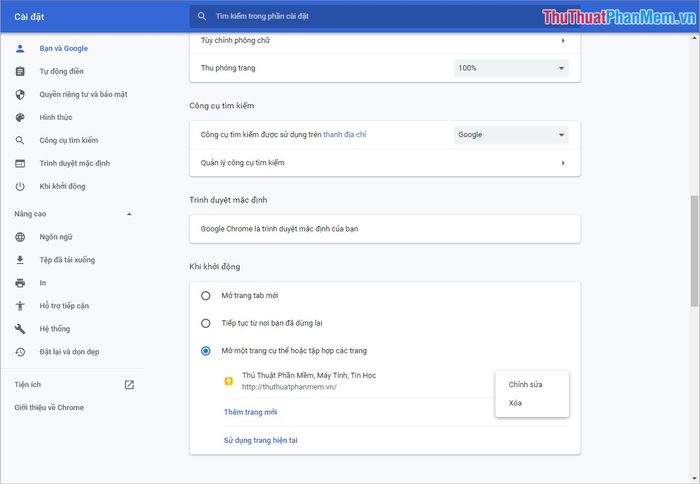The image size is (700, 484).
Task: Open the Thu phóng trang 100% dropdown
Action: [x=511, y=68]
